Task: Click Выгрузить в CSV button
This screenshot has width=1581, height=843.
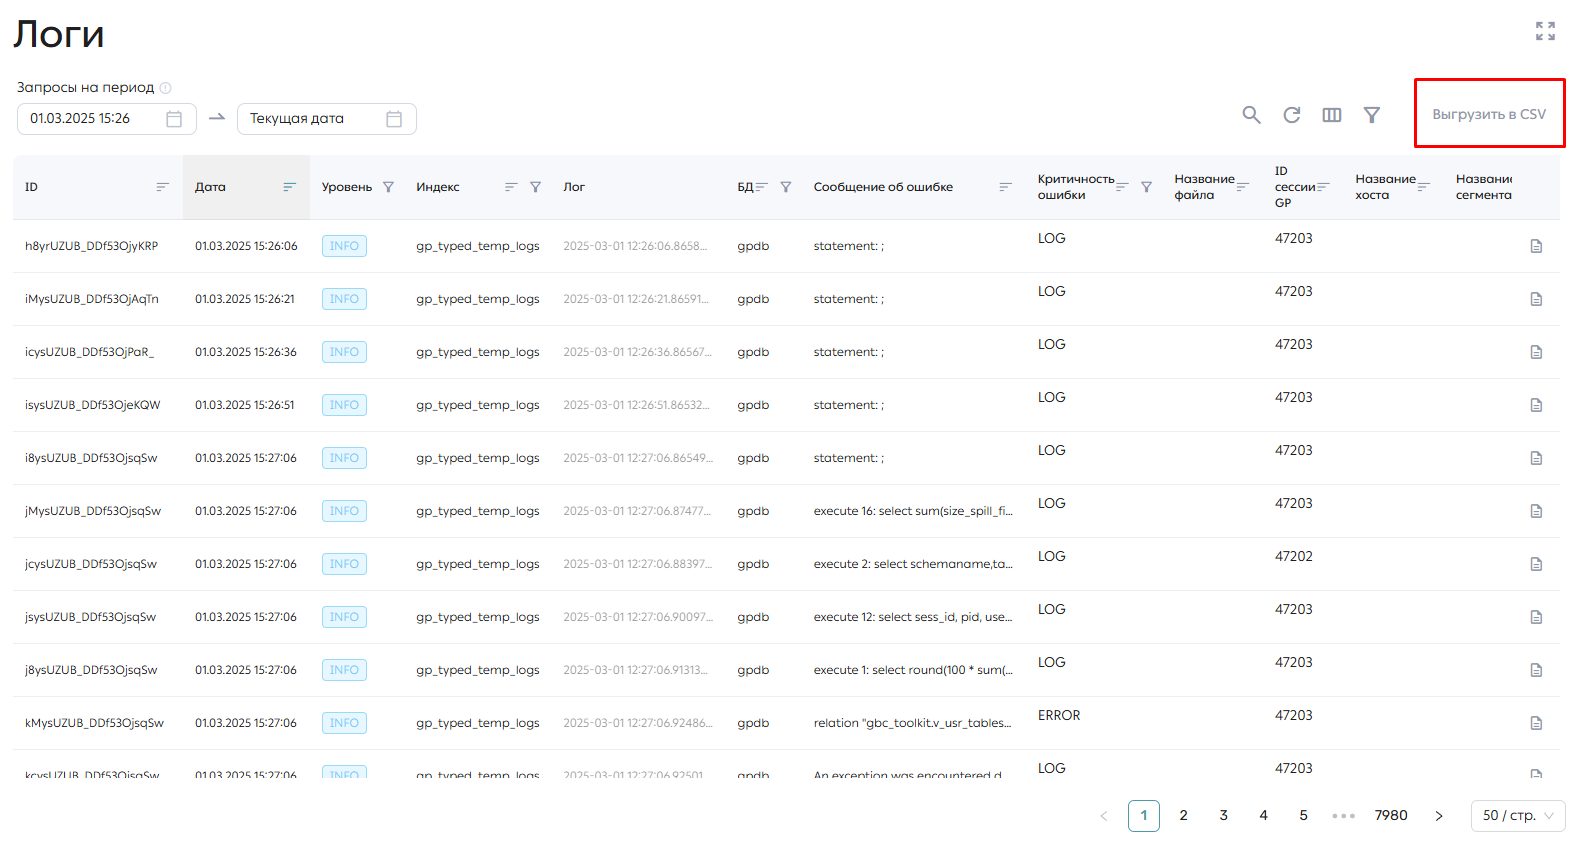Action: tap(1489, 114)
